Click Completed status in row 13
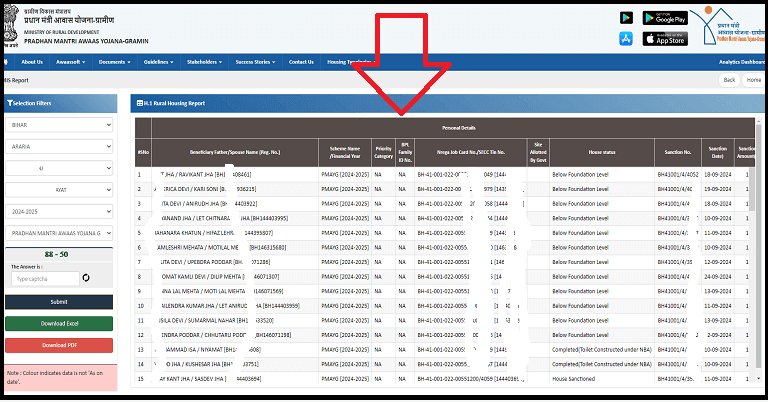 601,350
